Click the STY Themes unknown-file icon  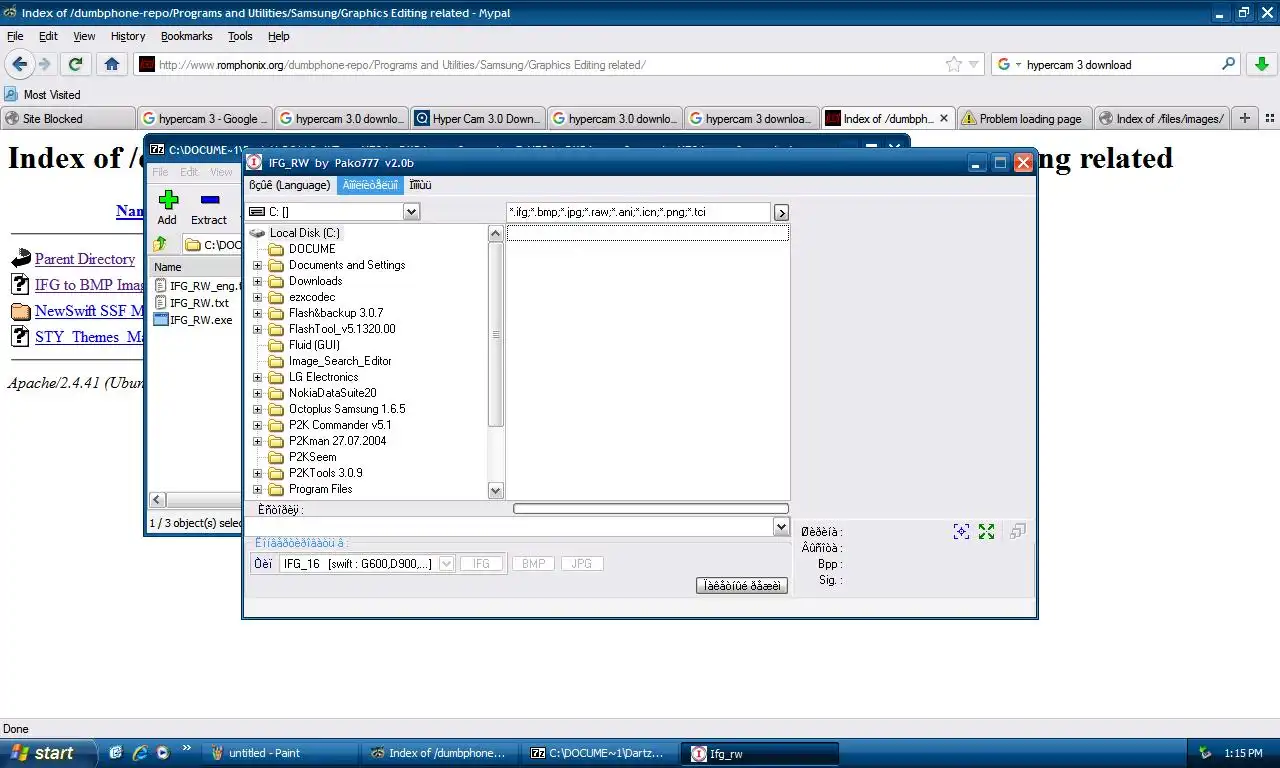coord(21,337)
